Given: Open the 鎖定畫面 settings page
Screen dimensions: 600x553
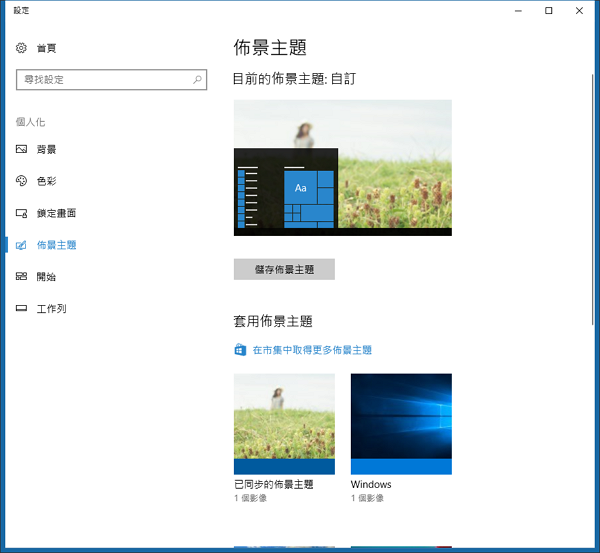Looking at the screenshot, I should pyautogui.click(x=56, y=213).
